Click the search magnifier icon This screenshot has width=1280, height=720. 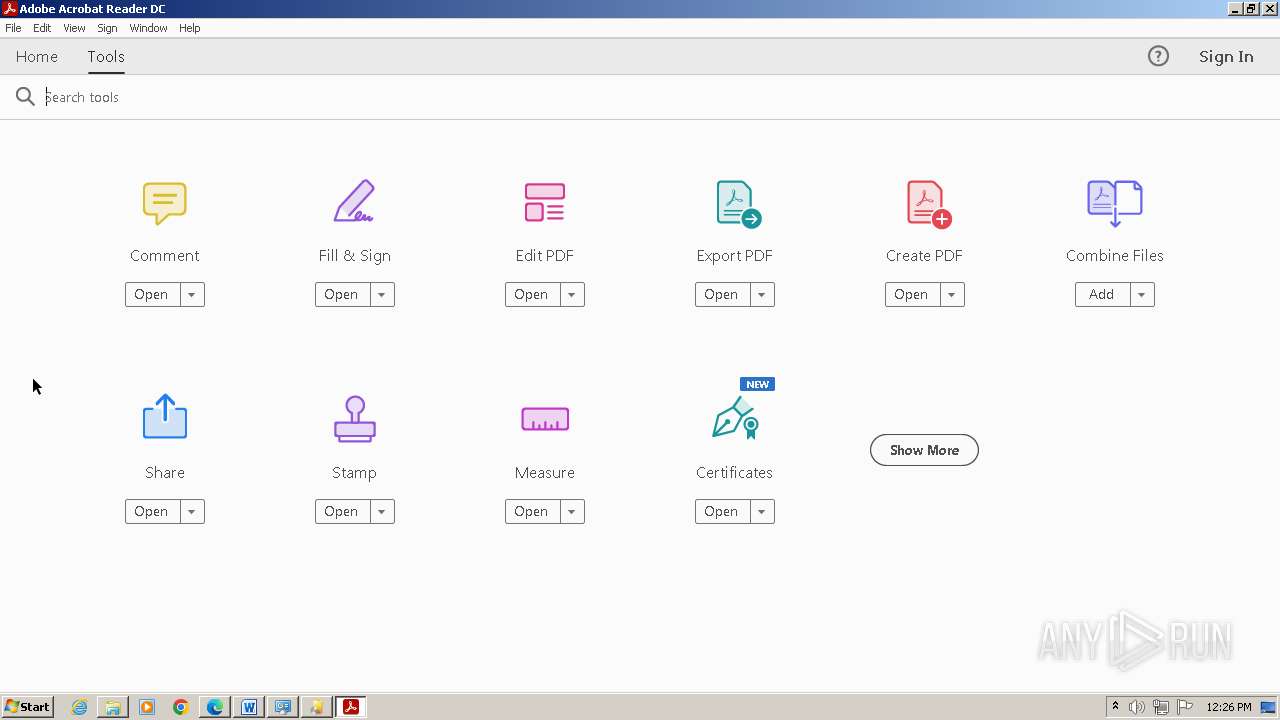(25, 97)
